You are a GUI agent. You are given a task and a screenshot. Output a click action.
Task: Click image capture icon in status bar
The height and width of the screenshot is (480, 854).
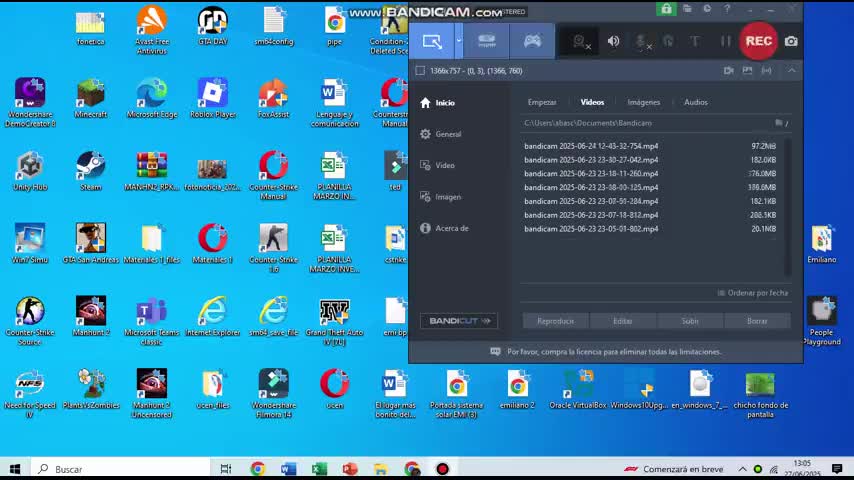coord(747,71)
